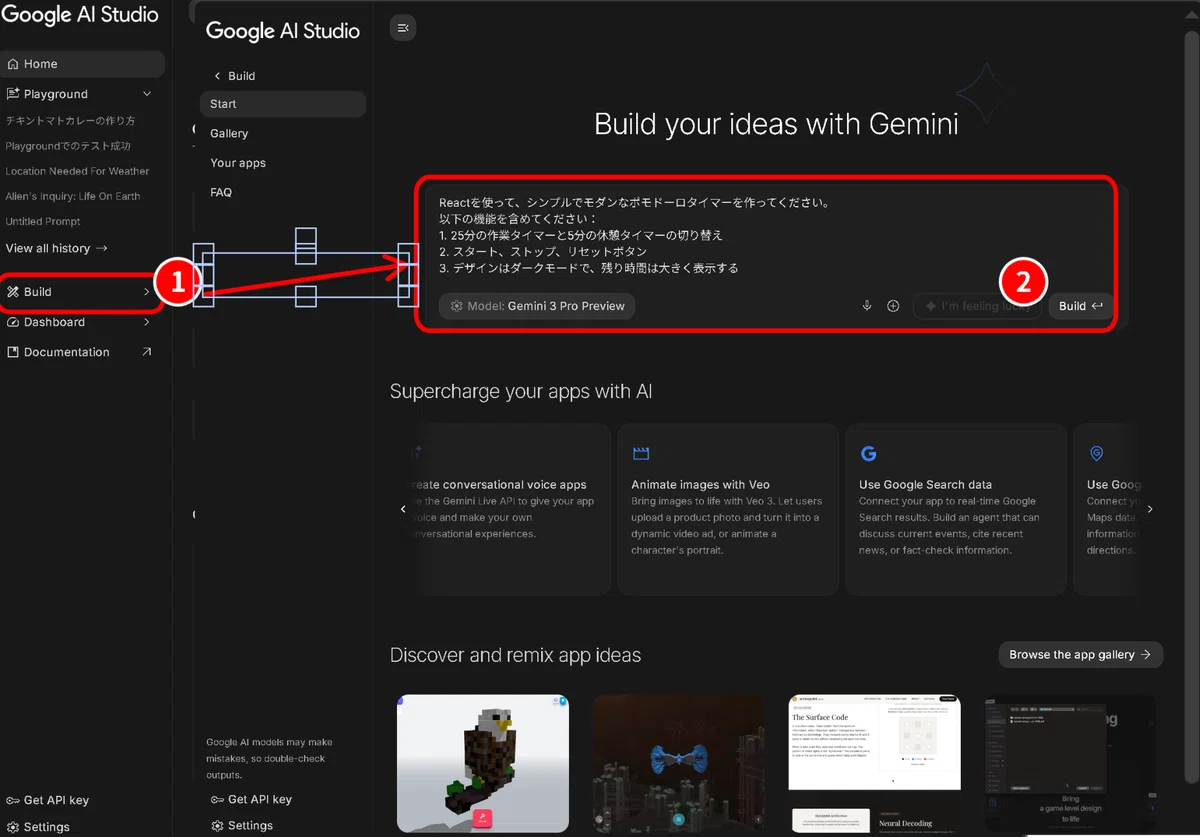Click the Build submit button
Screen dimensions: 1200x837
[1080, 306]
